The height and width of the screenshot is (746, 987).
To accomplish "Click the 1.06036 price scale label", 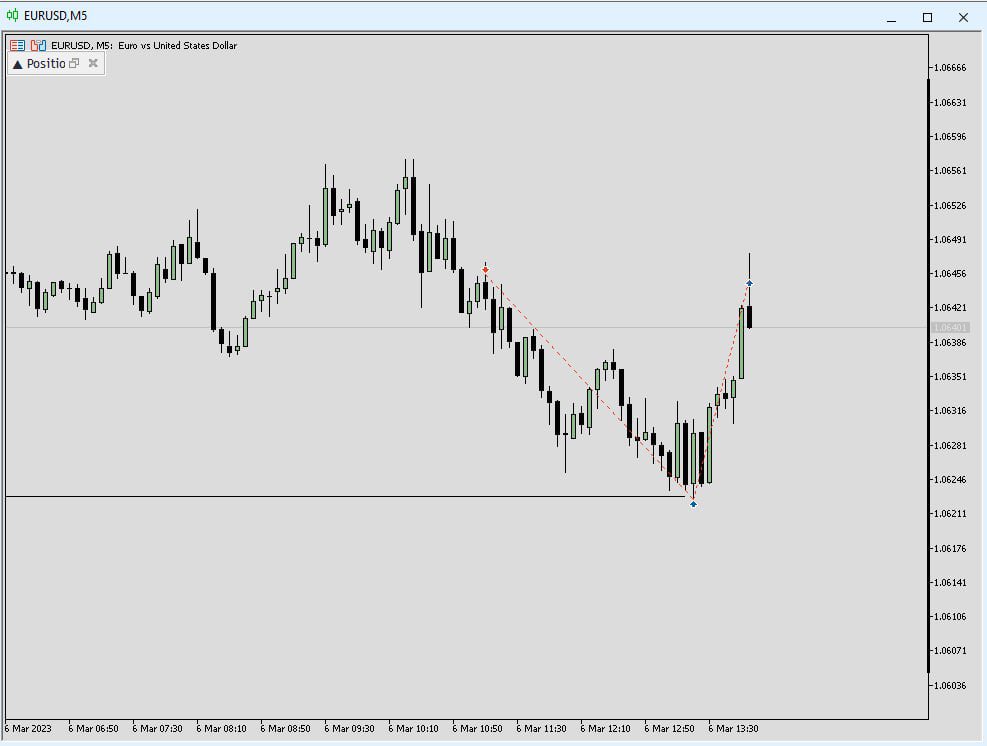I will click(x=950, y=686).
